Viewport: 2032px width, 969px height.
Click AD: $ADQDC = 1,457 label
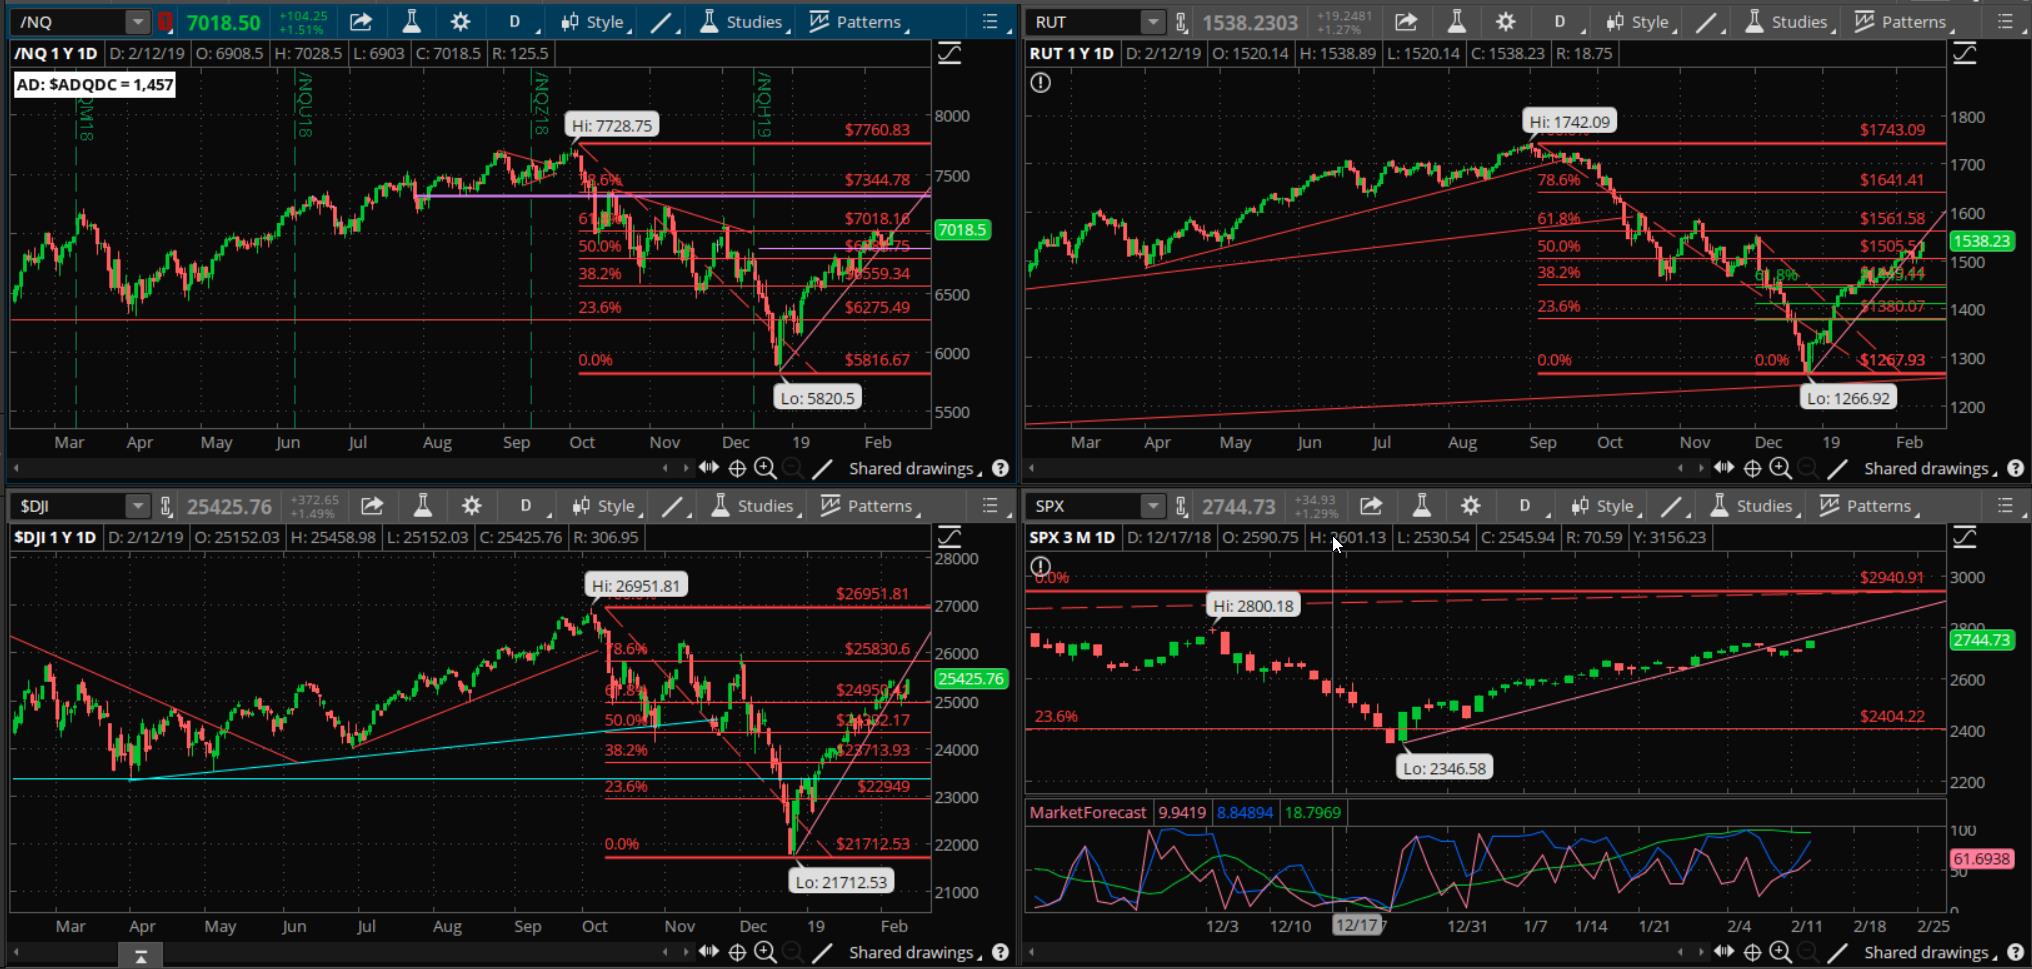[x=95, y=85]
